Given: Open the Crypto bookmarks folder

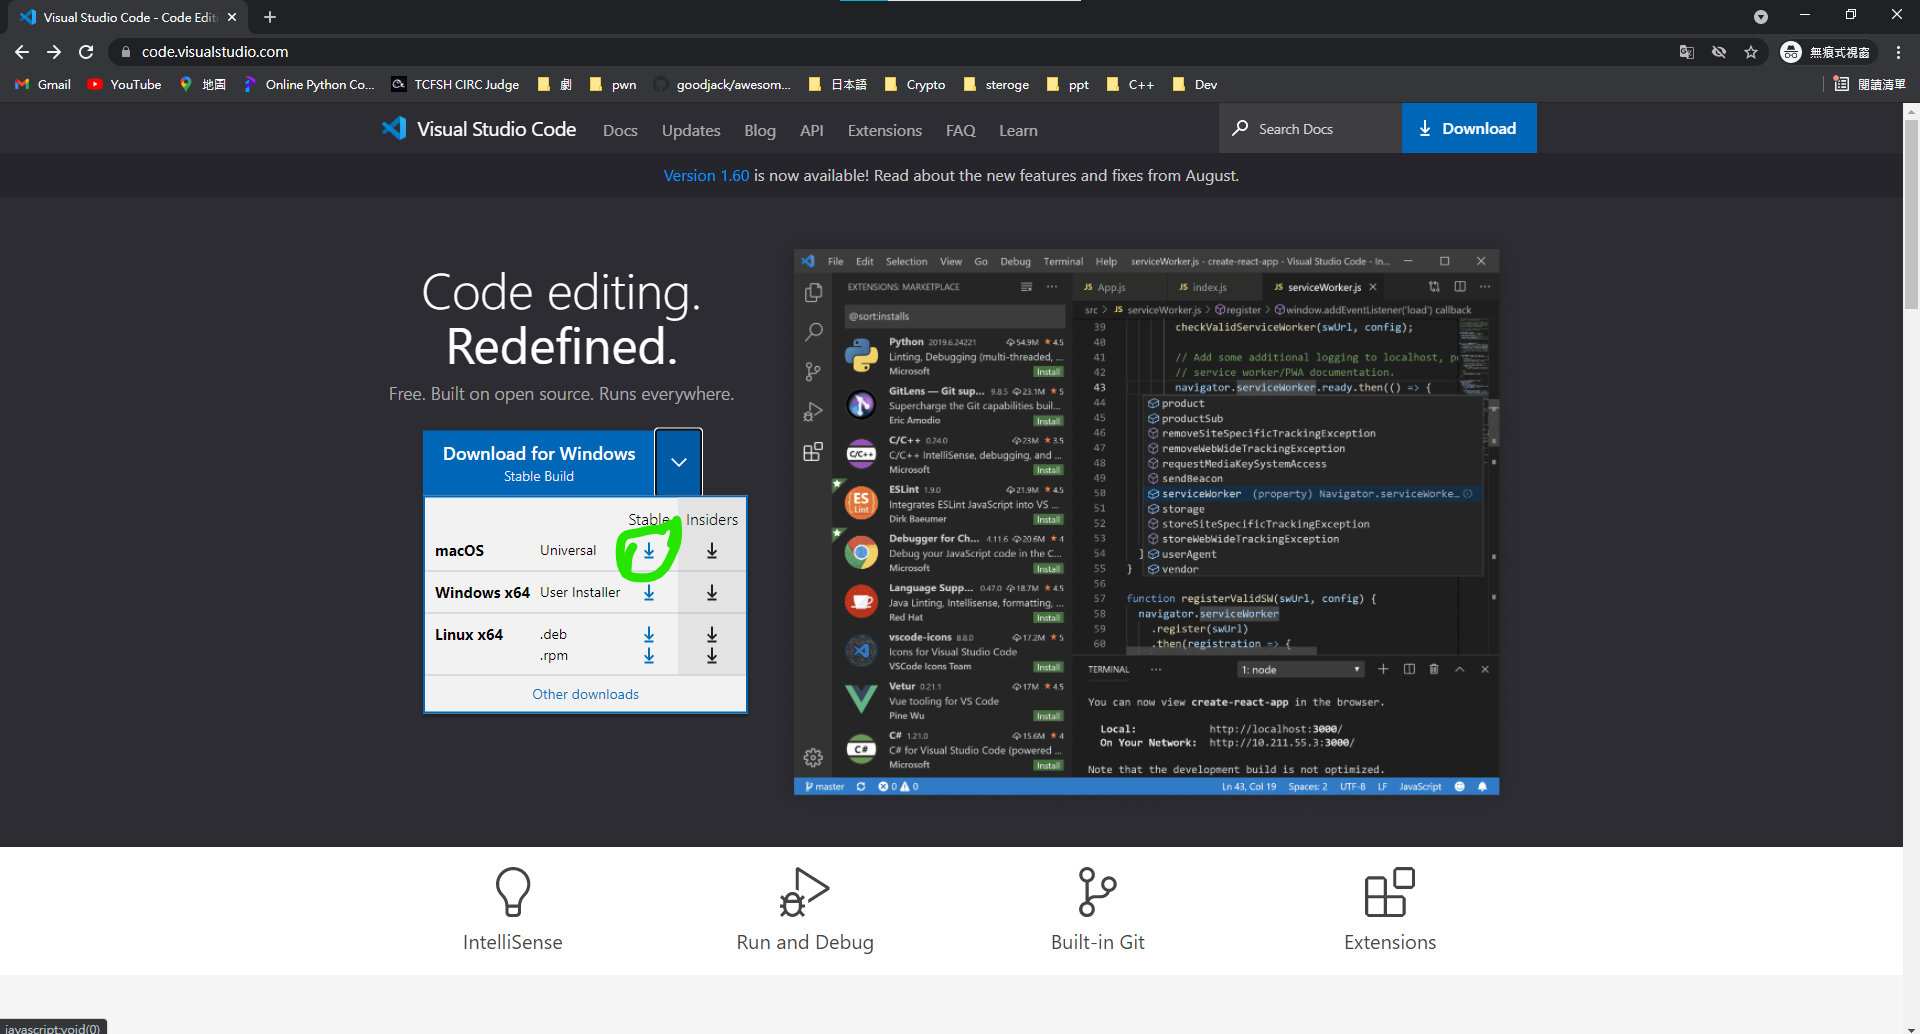Looking at the screenshot, I should click(915, 85).
